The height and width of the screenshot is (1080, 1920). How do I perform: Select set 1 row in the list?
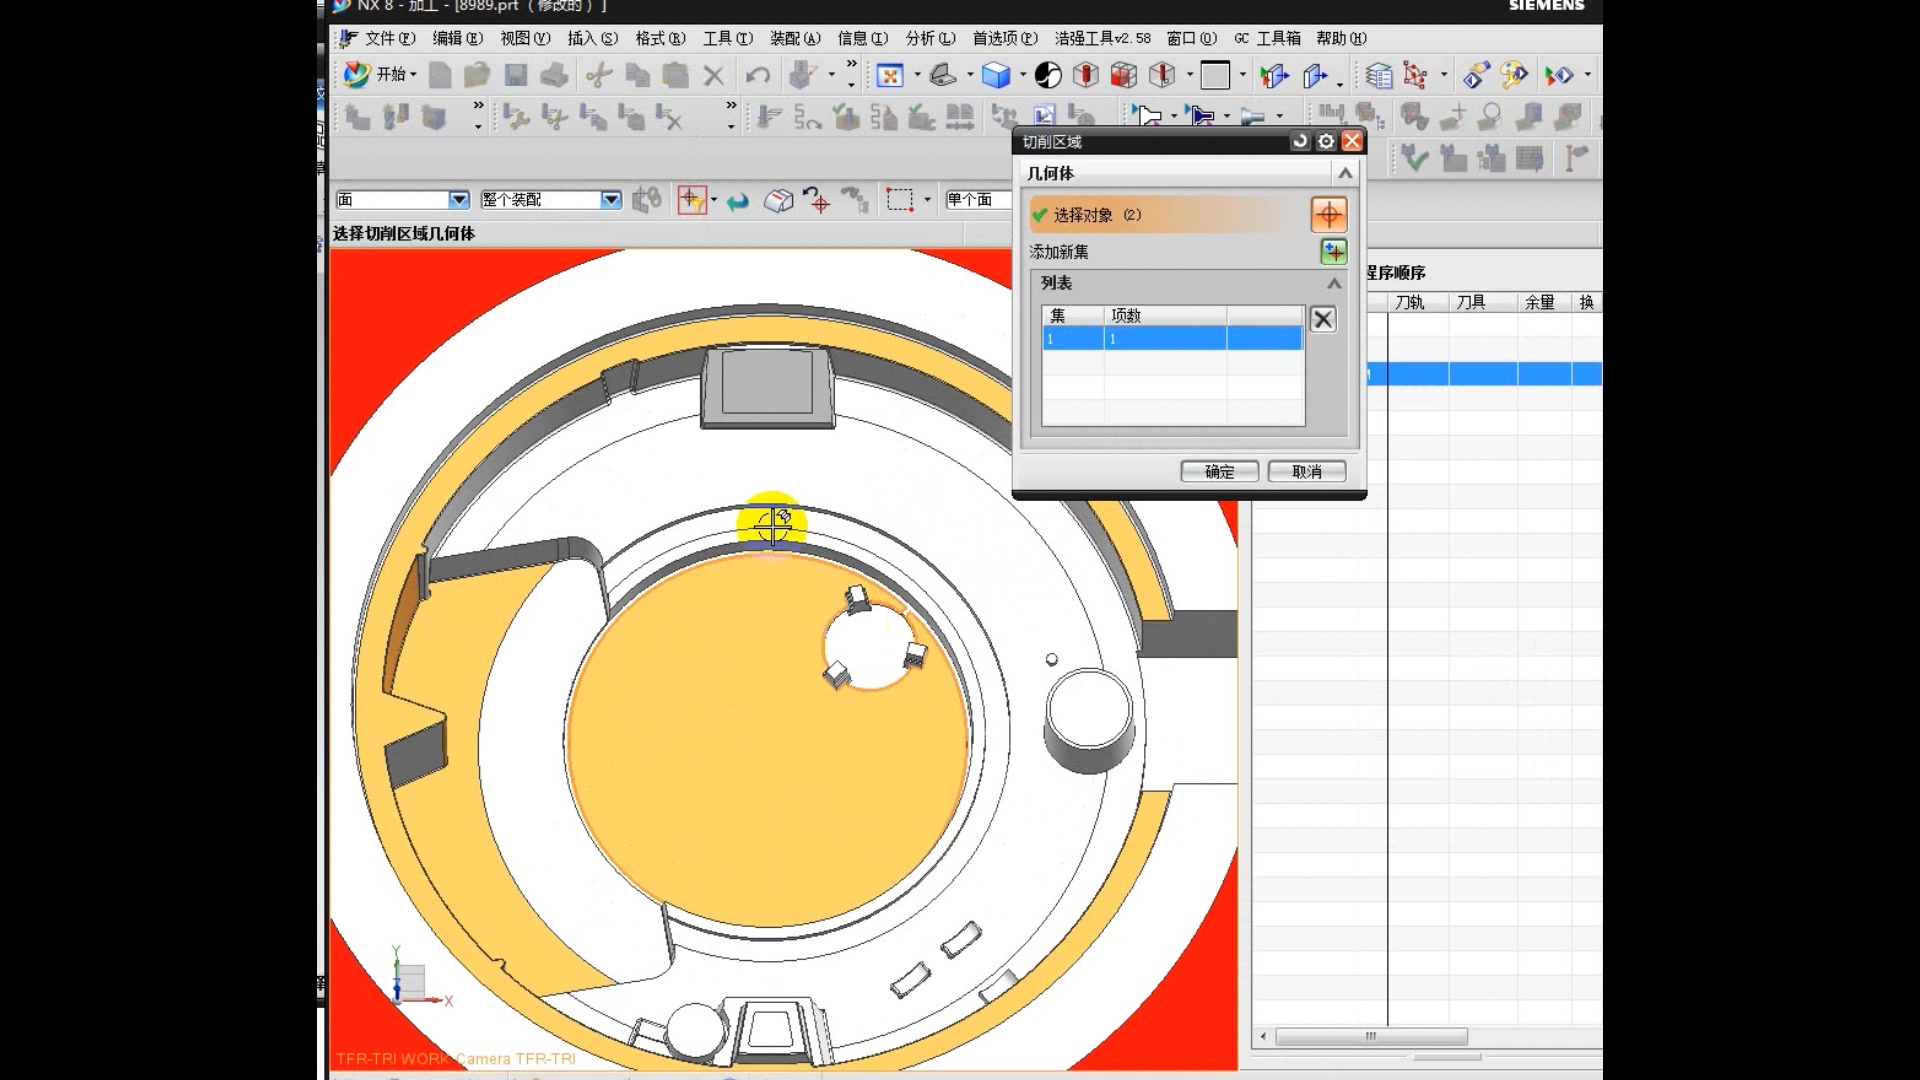coord(1172,339)
